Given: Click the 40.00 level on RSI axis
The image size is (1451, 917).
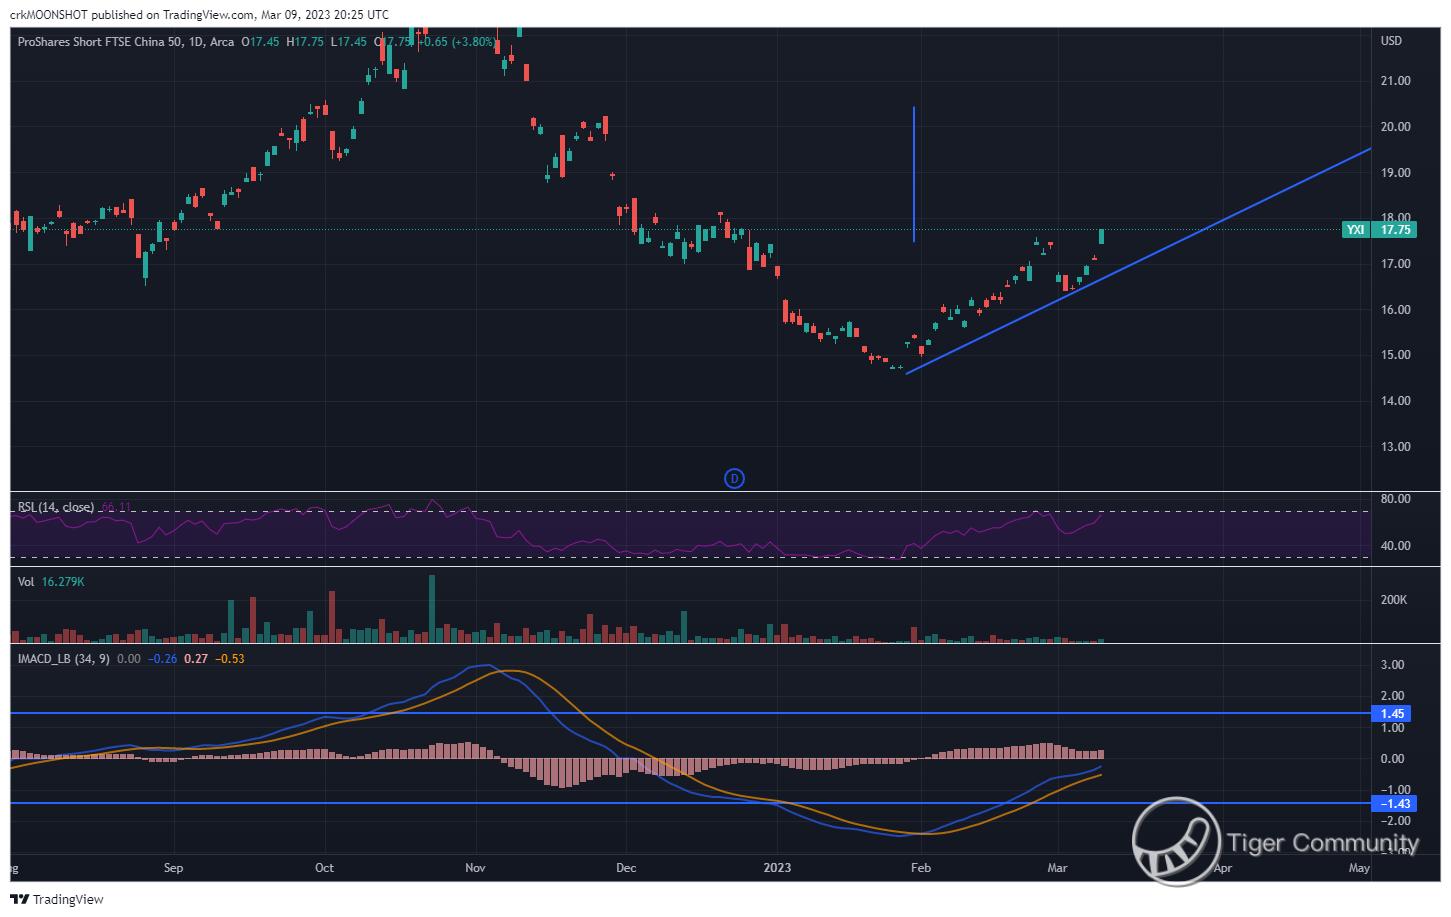Looking at the screenshot, I should coord(1395,546).
